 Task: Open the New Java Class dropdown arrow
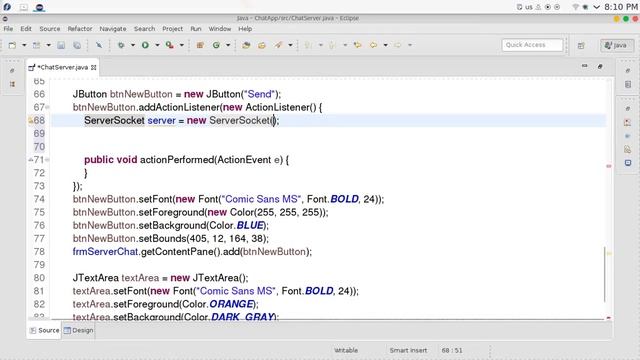(x=228, y=45)
